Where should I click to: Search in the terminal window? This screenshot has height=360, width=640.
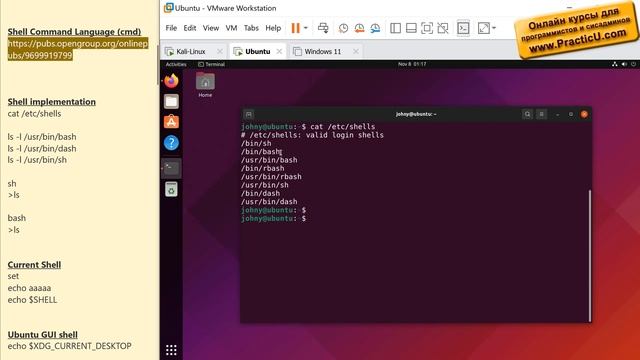tap(527, 114)
